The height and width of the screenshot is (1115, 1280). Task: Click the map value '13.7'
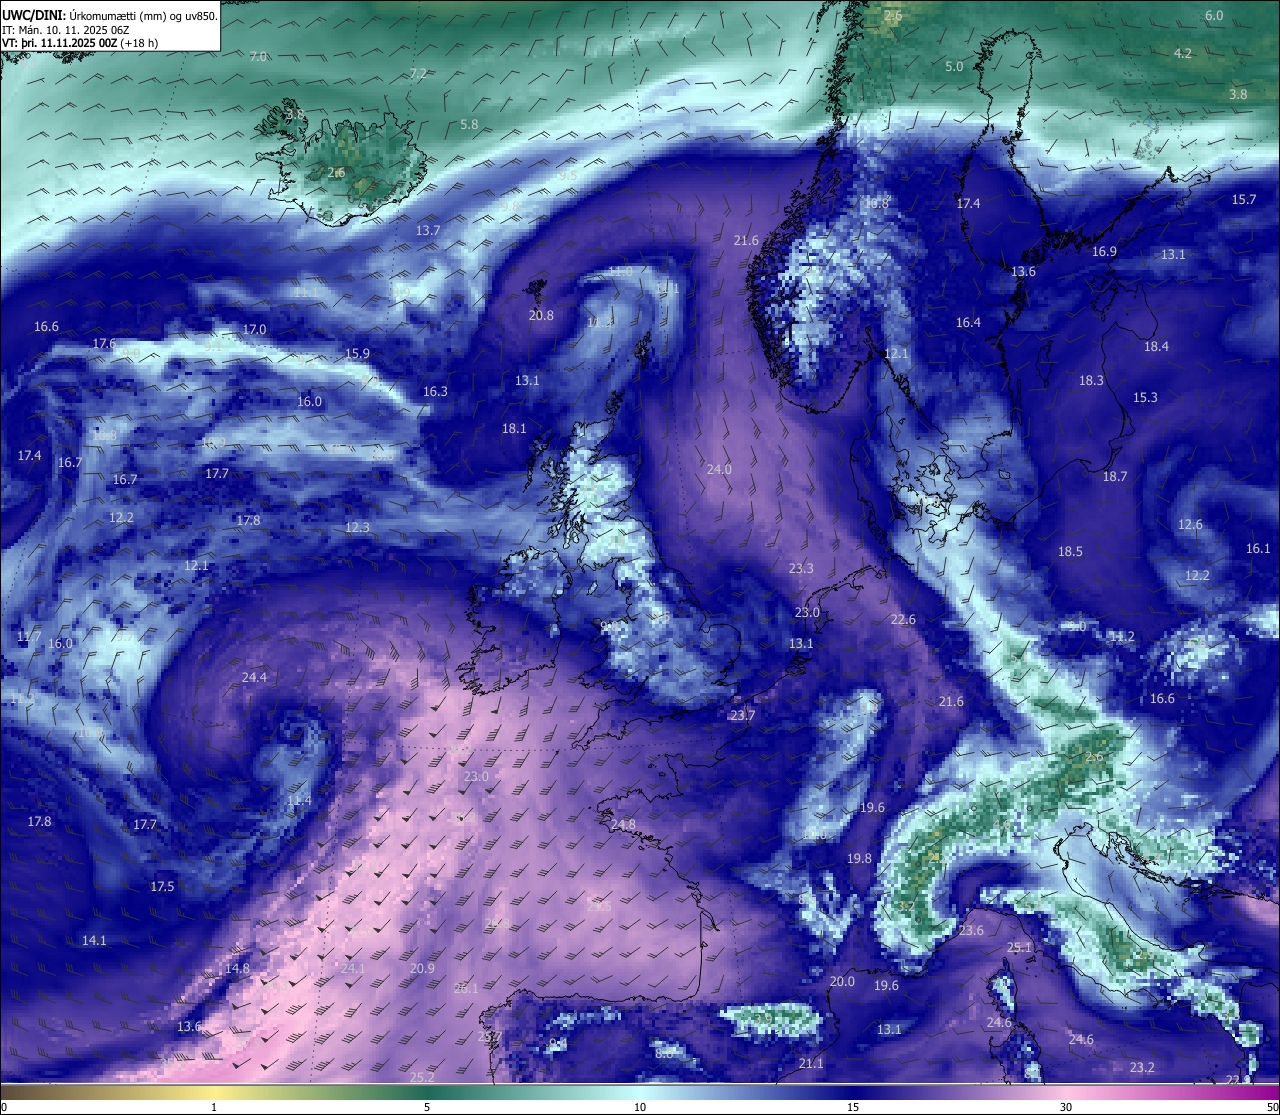tap(428, 231)
